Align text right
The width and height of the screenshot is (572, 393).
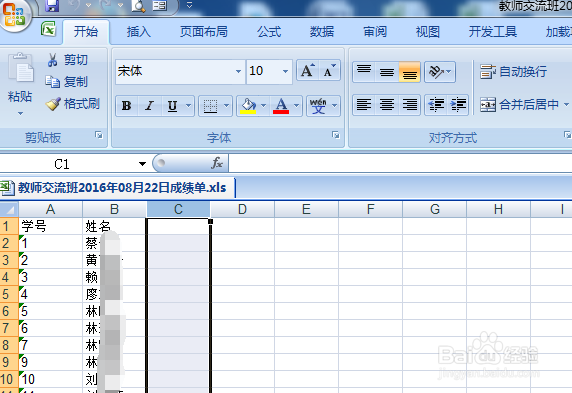409,105
